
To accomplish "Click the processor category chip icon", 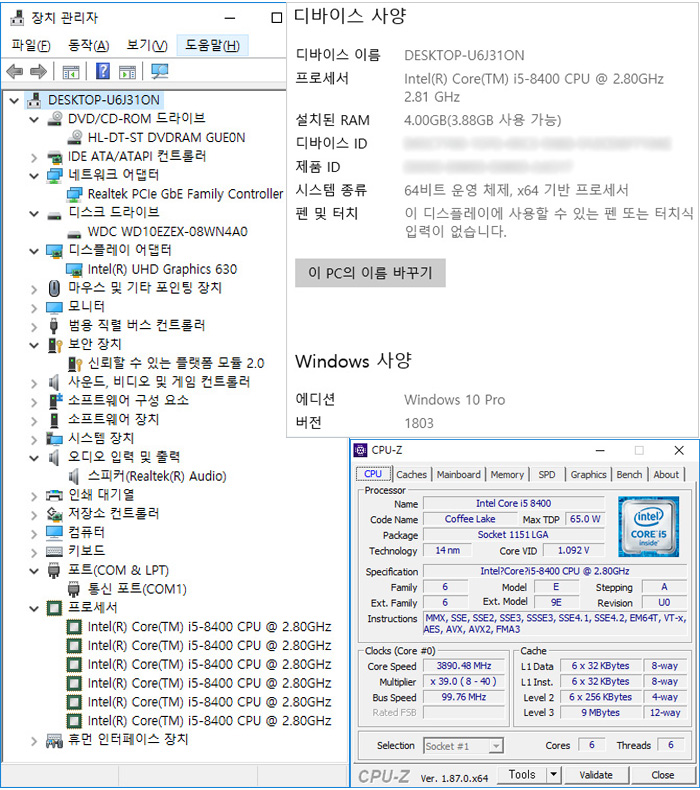I will point(54,608).
